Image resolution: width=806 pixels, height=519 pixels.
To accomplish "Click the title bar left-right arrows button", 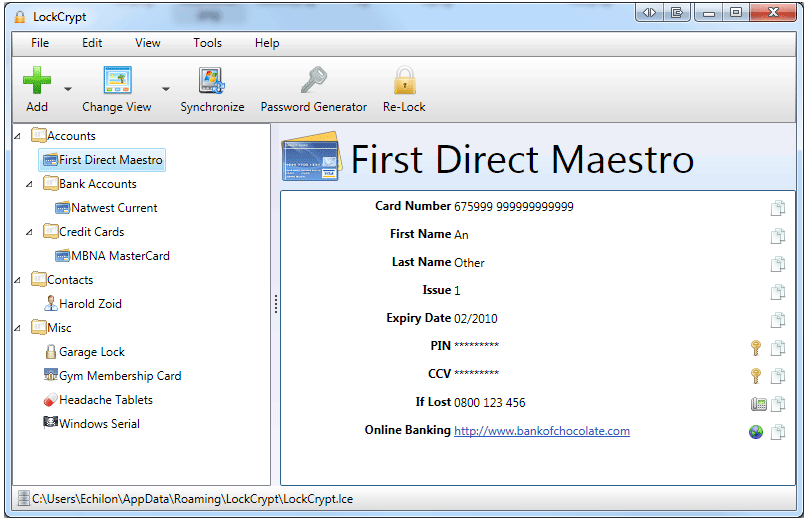I will click(650, 12).
